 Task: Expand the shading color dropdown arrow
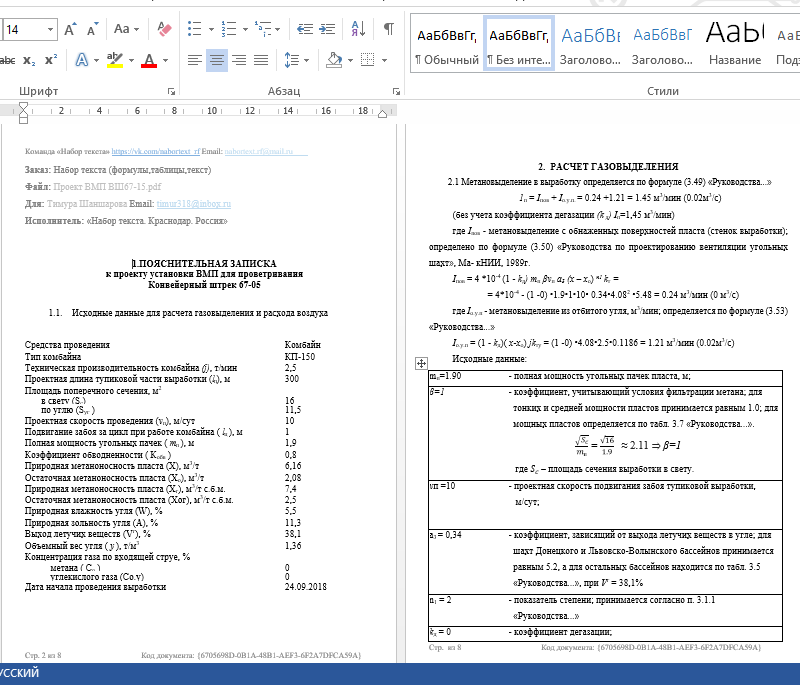(x=351, y=61)
